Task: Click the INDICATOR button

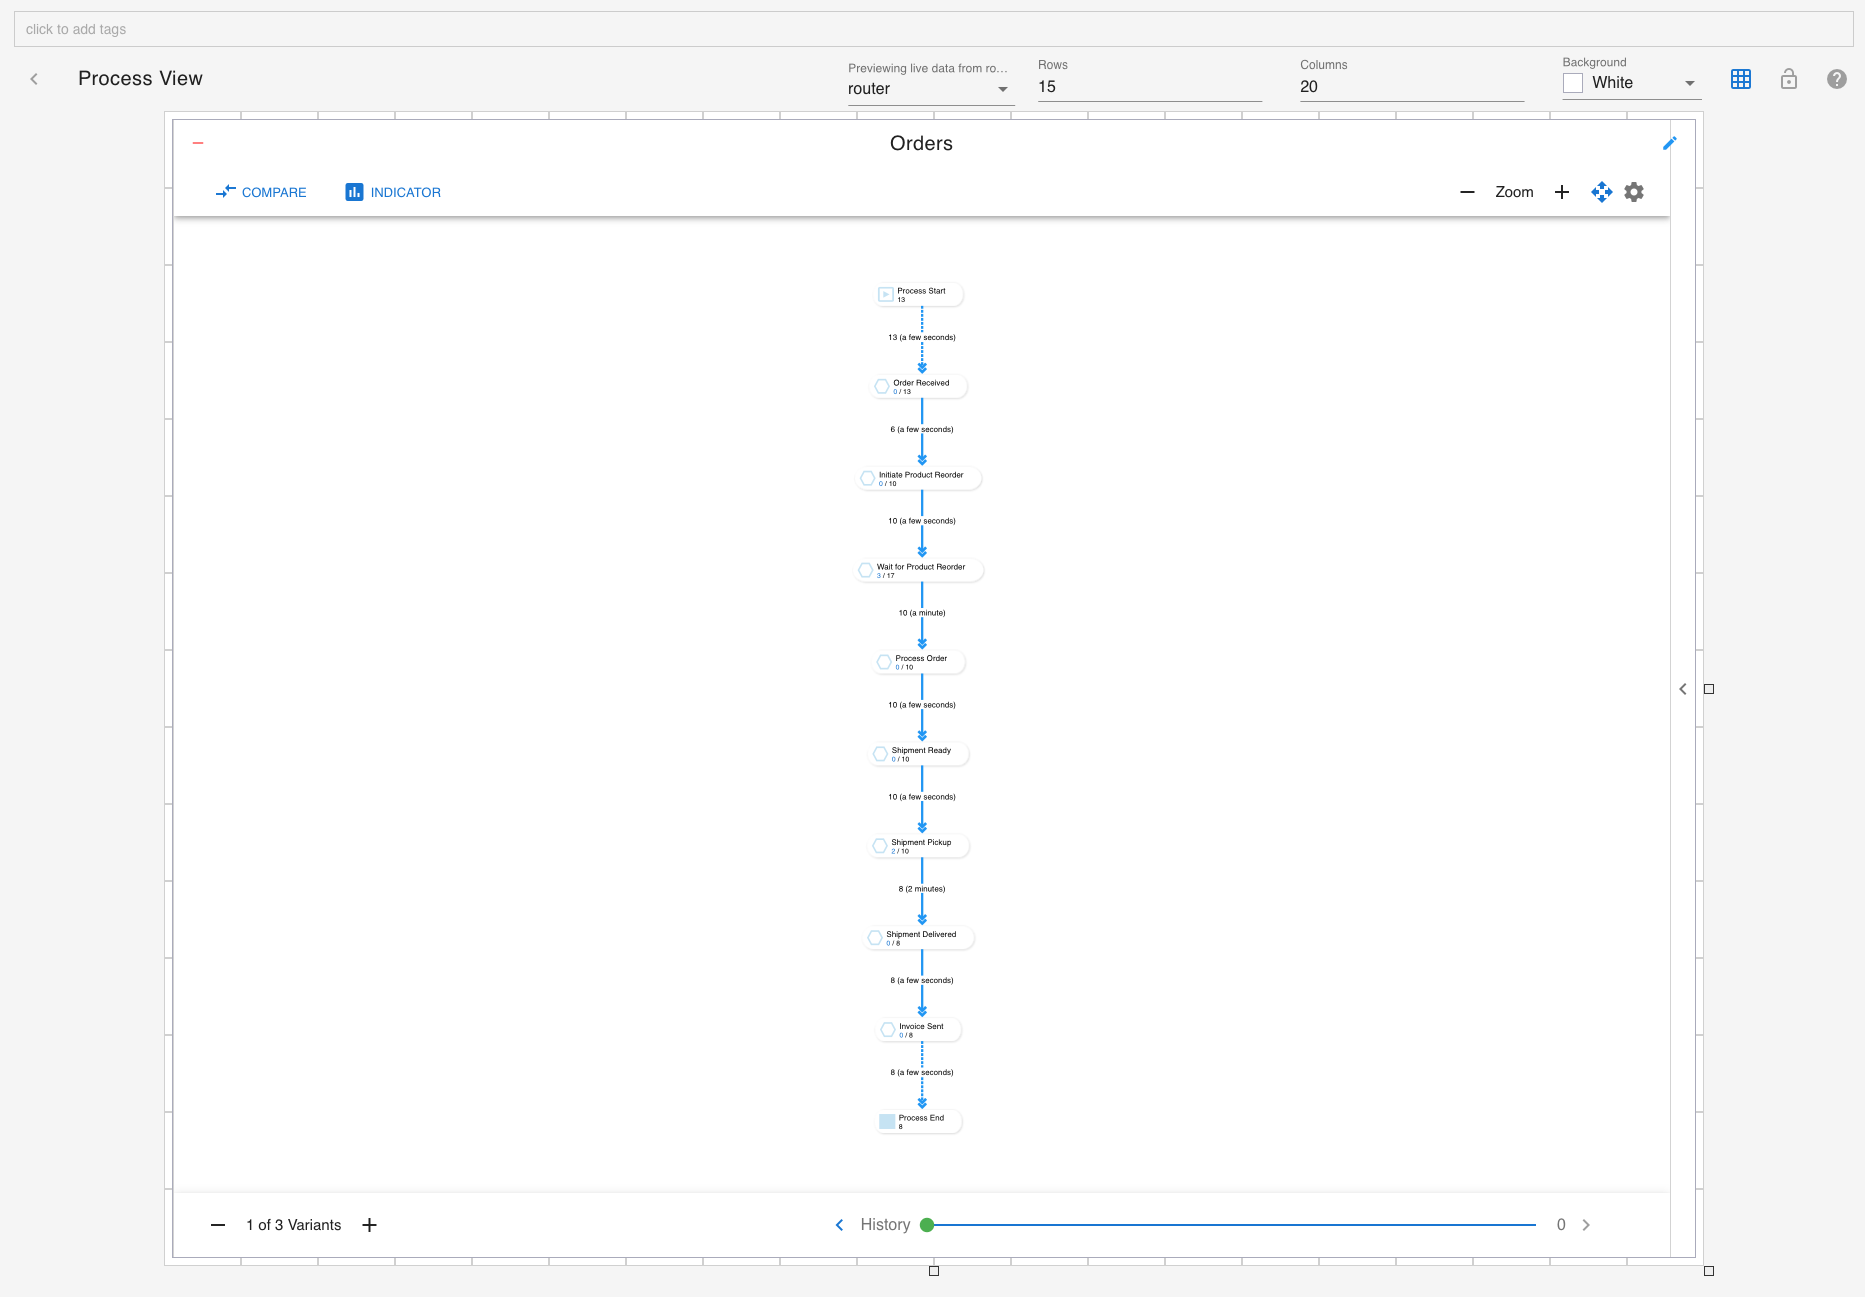Action: tap(393, 192)
